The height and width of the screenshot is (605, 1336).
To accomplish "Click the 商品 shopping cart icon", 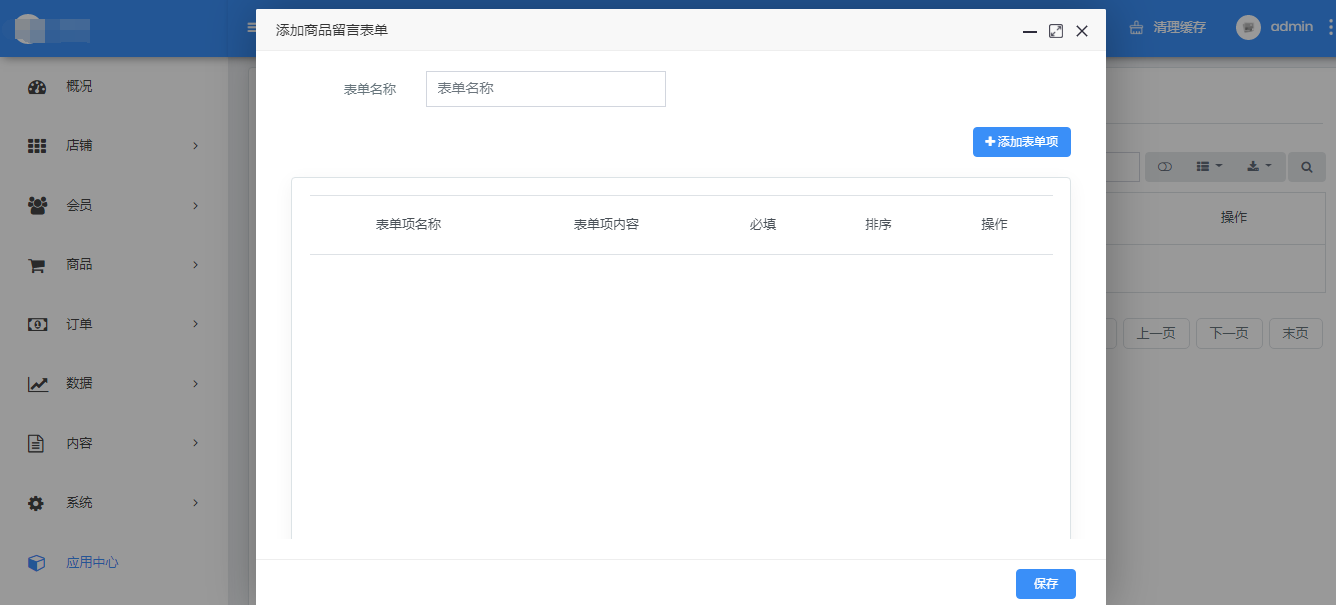I will [37, 265].
